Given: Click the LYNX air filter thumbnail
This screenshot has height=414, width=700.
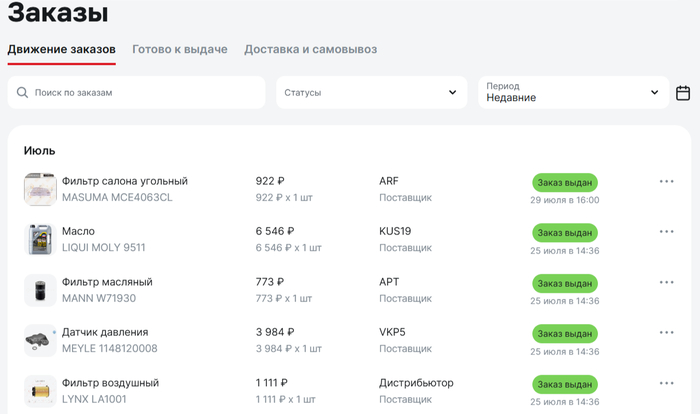Looking at the screenshot, I should click(x=40, y=391).
